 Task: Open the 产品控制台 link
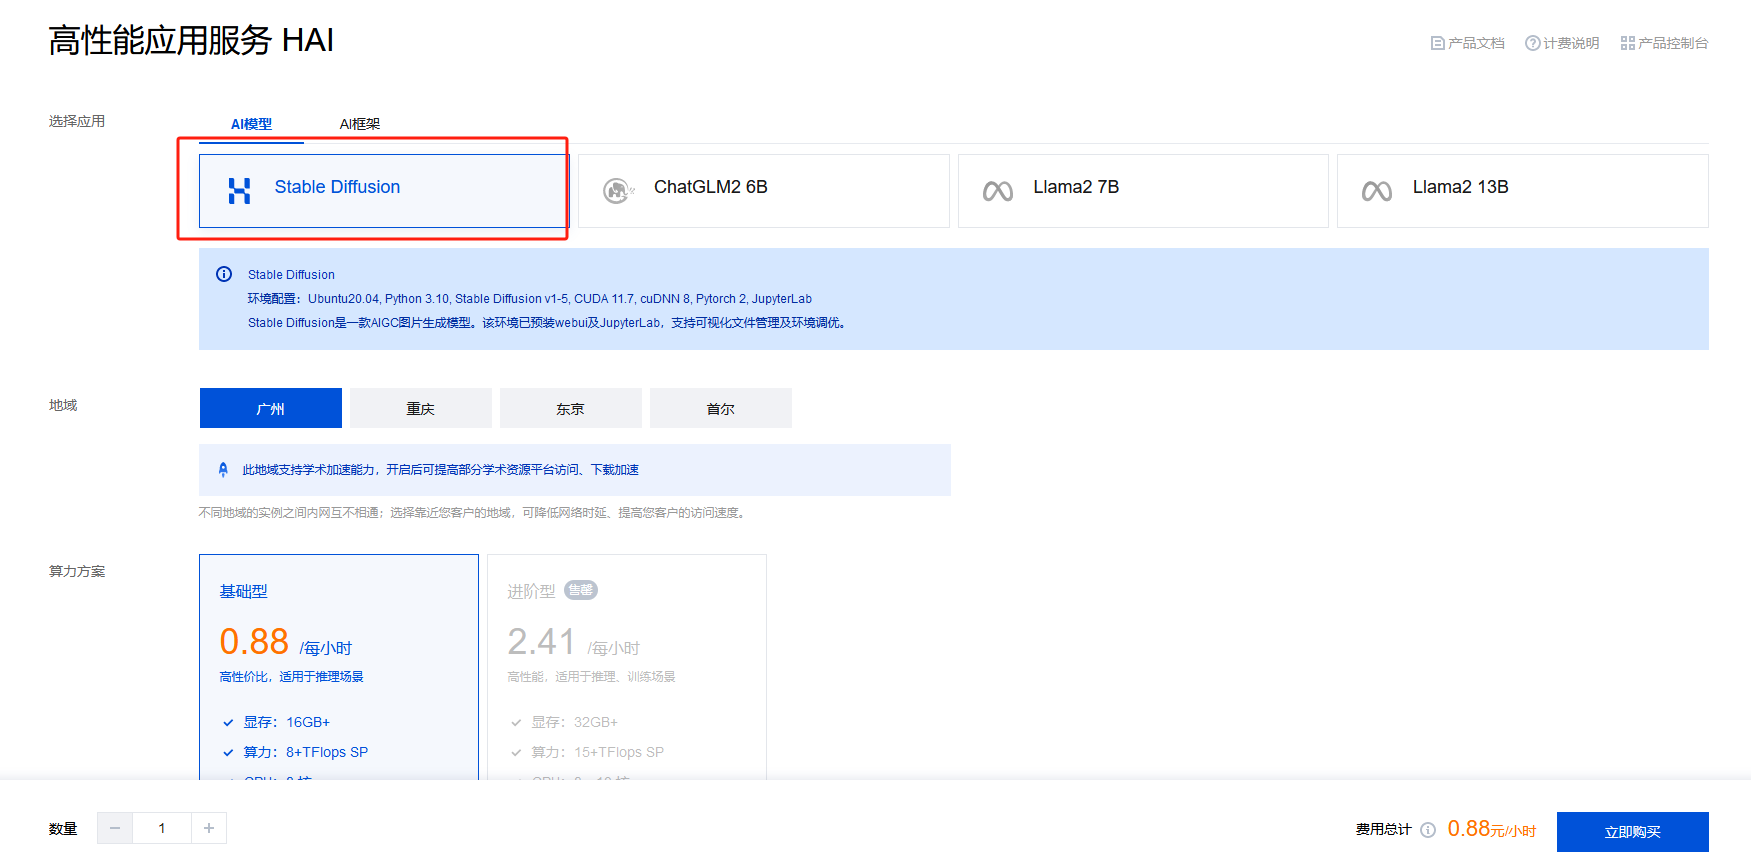coord(1665,43)
